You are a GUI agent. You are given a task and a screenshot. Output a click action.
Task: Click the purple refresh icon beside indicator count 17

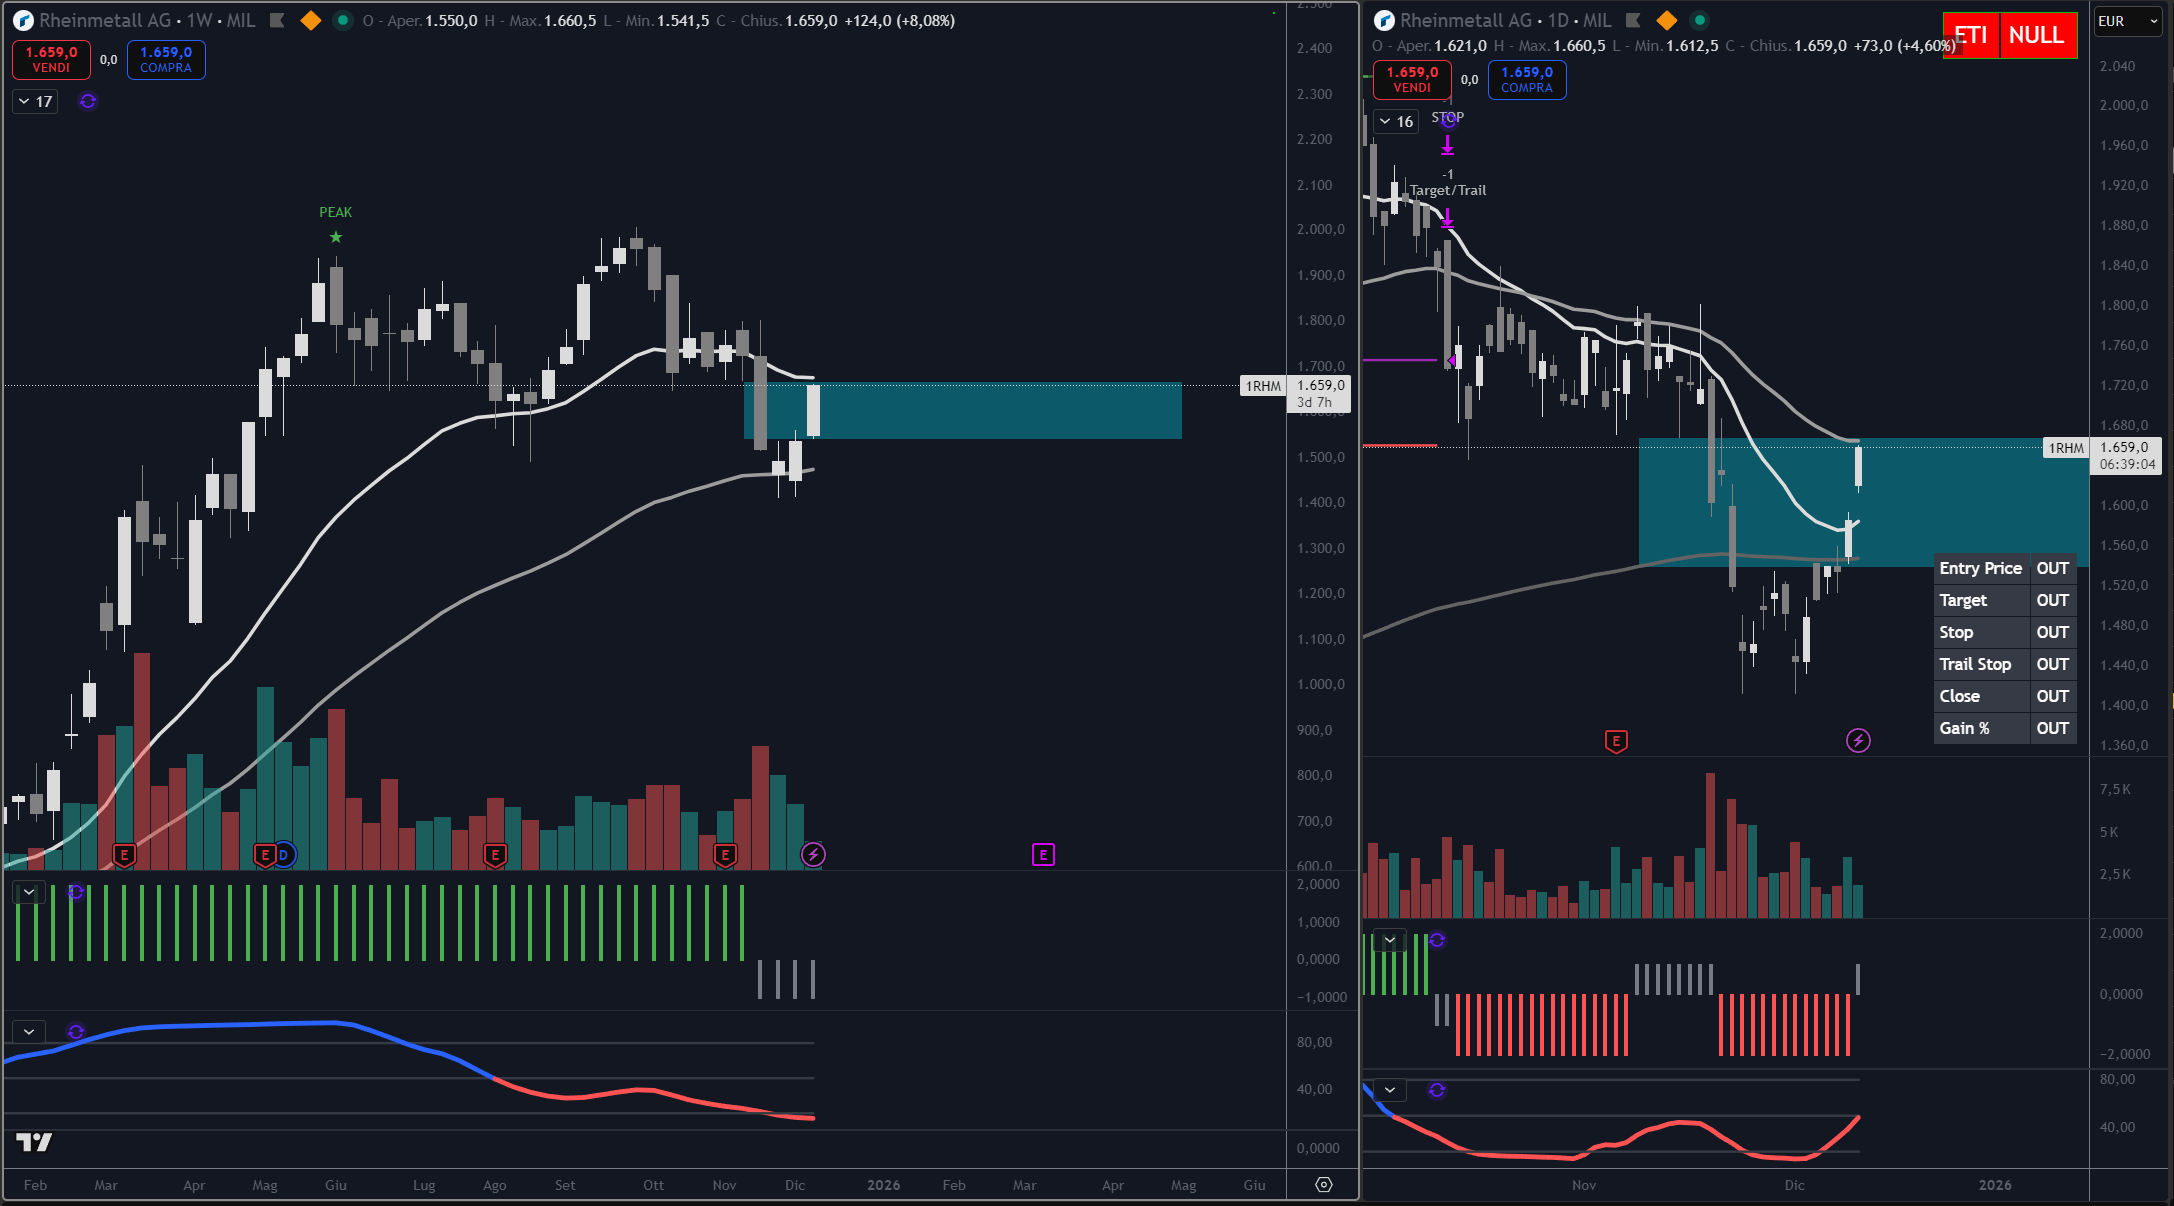pos(88,101)
